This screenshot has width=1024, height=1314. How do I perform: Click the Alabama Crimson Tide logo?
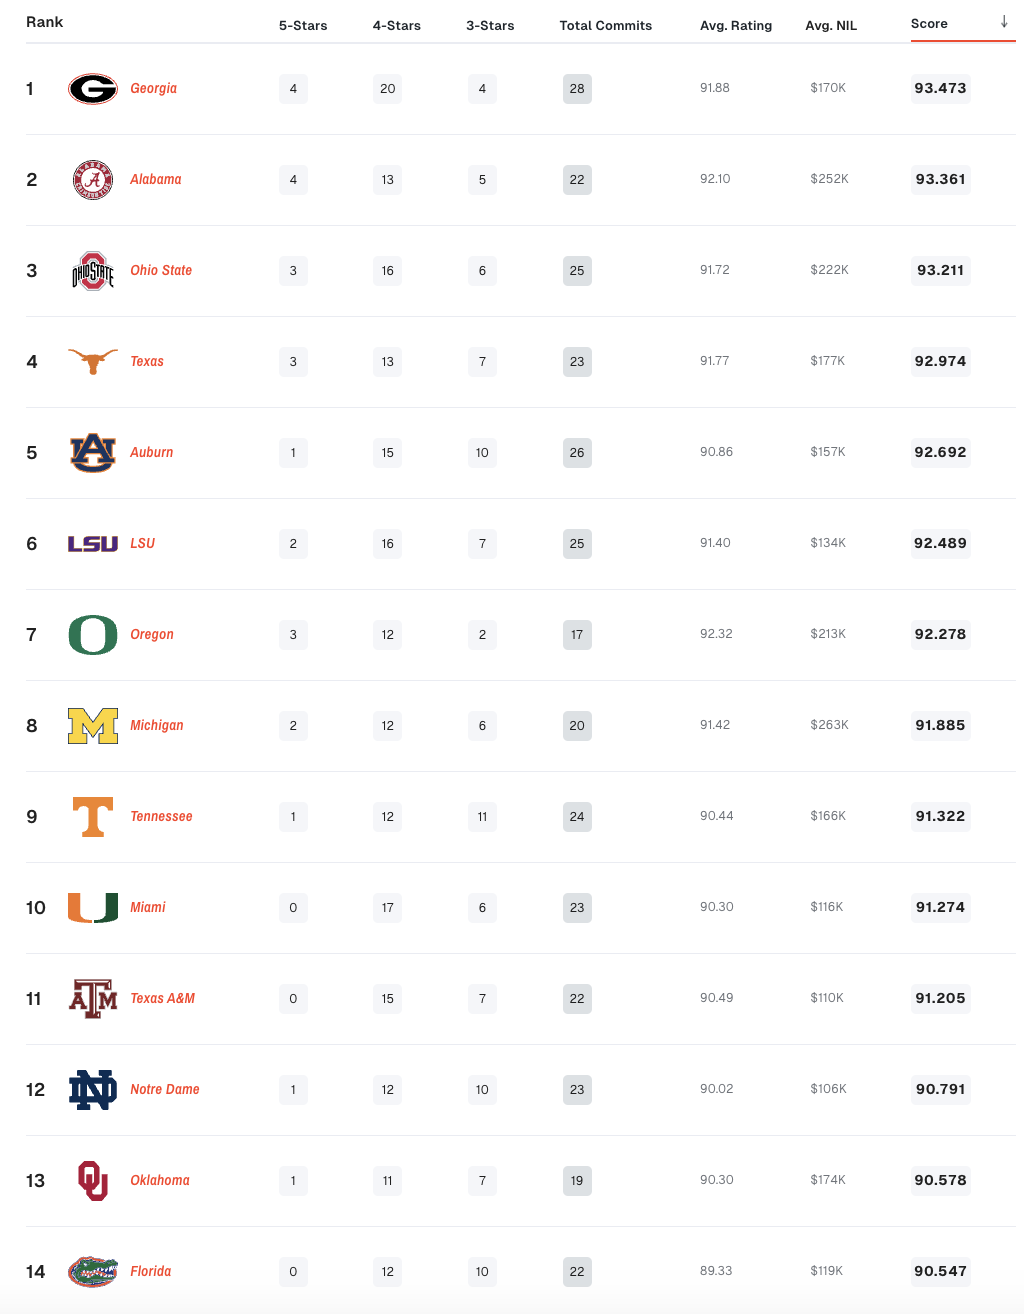pyautogui.click(x=93, y=180)
